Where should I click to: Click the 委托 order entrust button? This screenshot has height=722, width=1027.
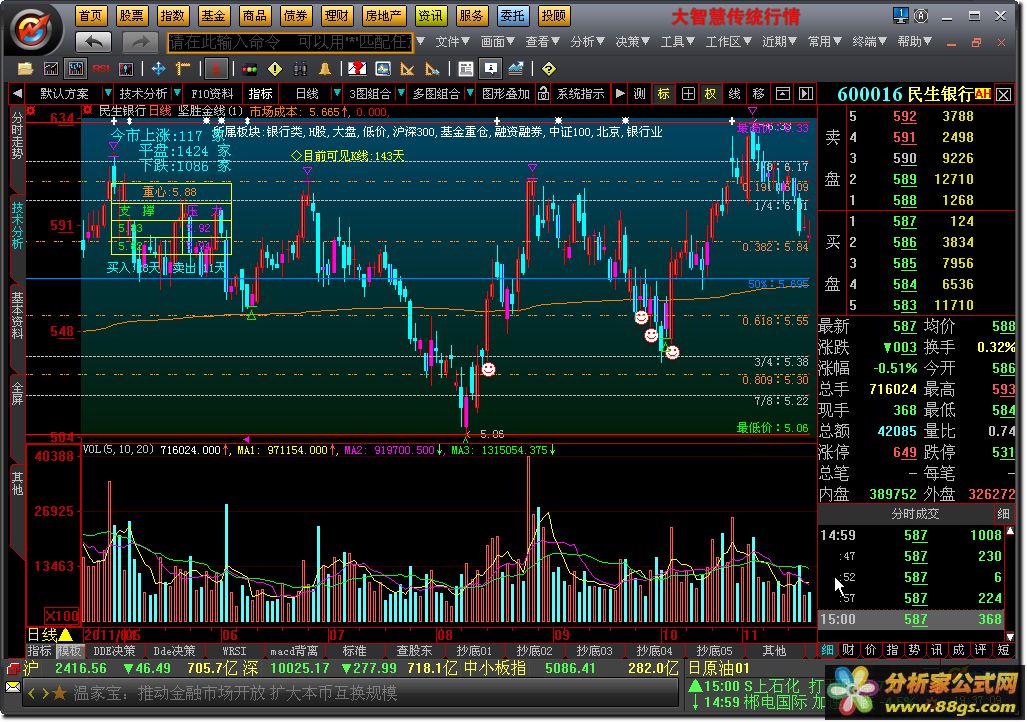512,16
